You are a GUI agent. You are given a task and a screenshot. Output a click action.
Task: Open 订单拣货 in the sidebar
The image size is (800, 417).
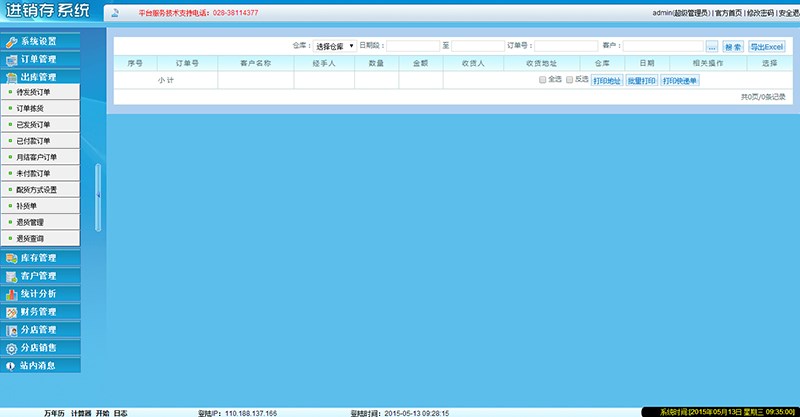pos(40,108)
